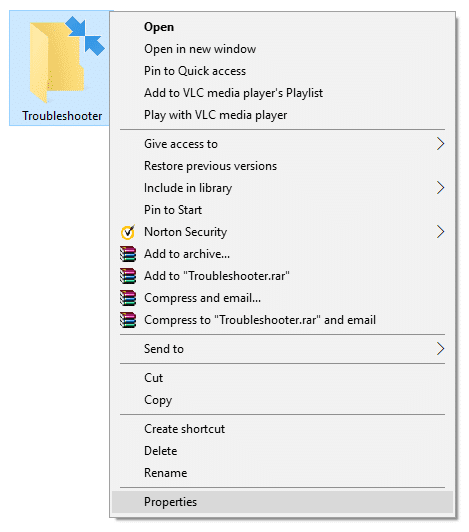Select Restore previous versions
Image resolution: width=469 pixels, height=532 pixels.
(x=282, y=166)
